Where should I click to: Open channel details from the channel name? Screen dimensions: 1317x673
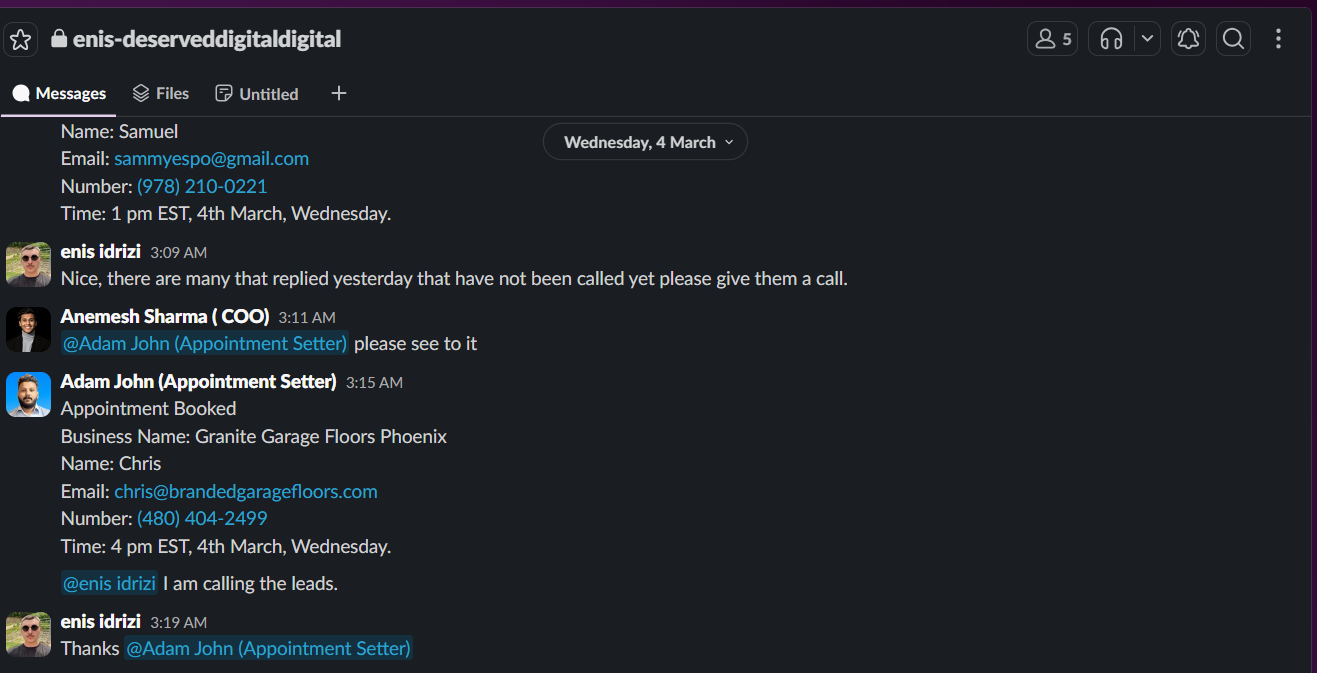(x=206, y=39)
